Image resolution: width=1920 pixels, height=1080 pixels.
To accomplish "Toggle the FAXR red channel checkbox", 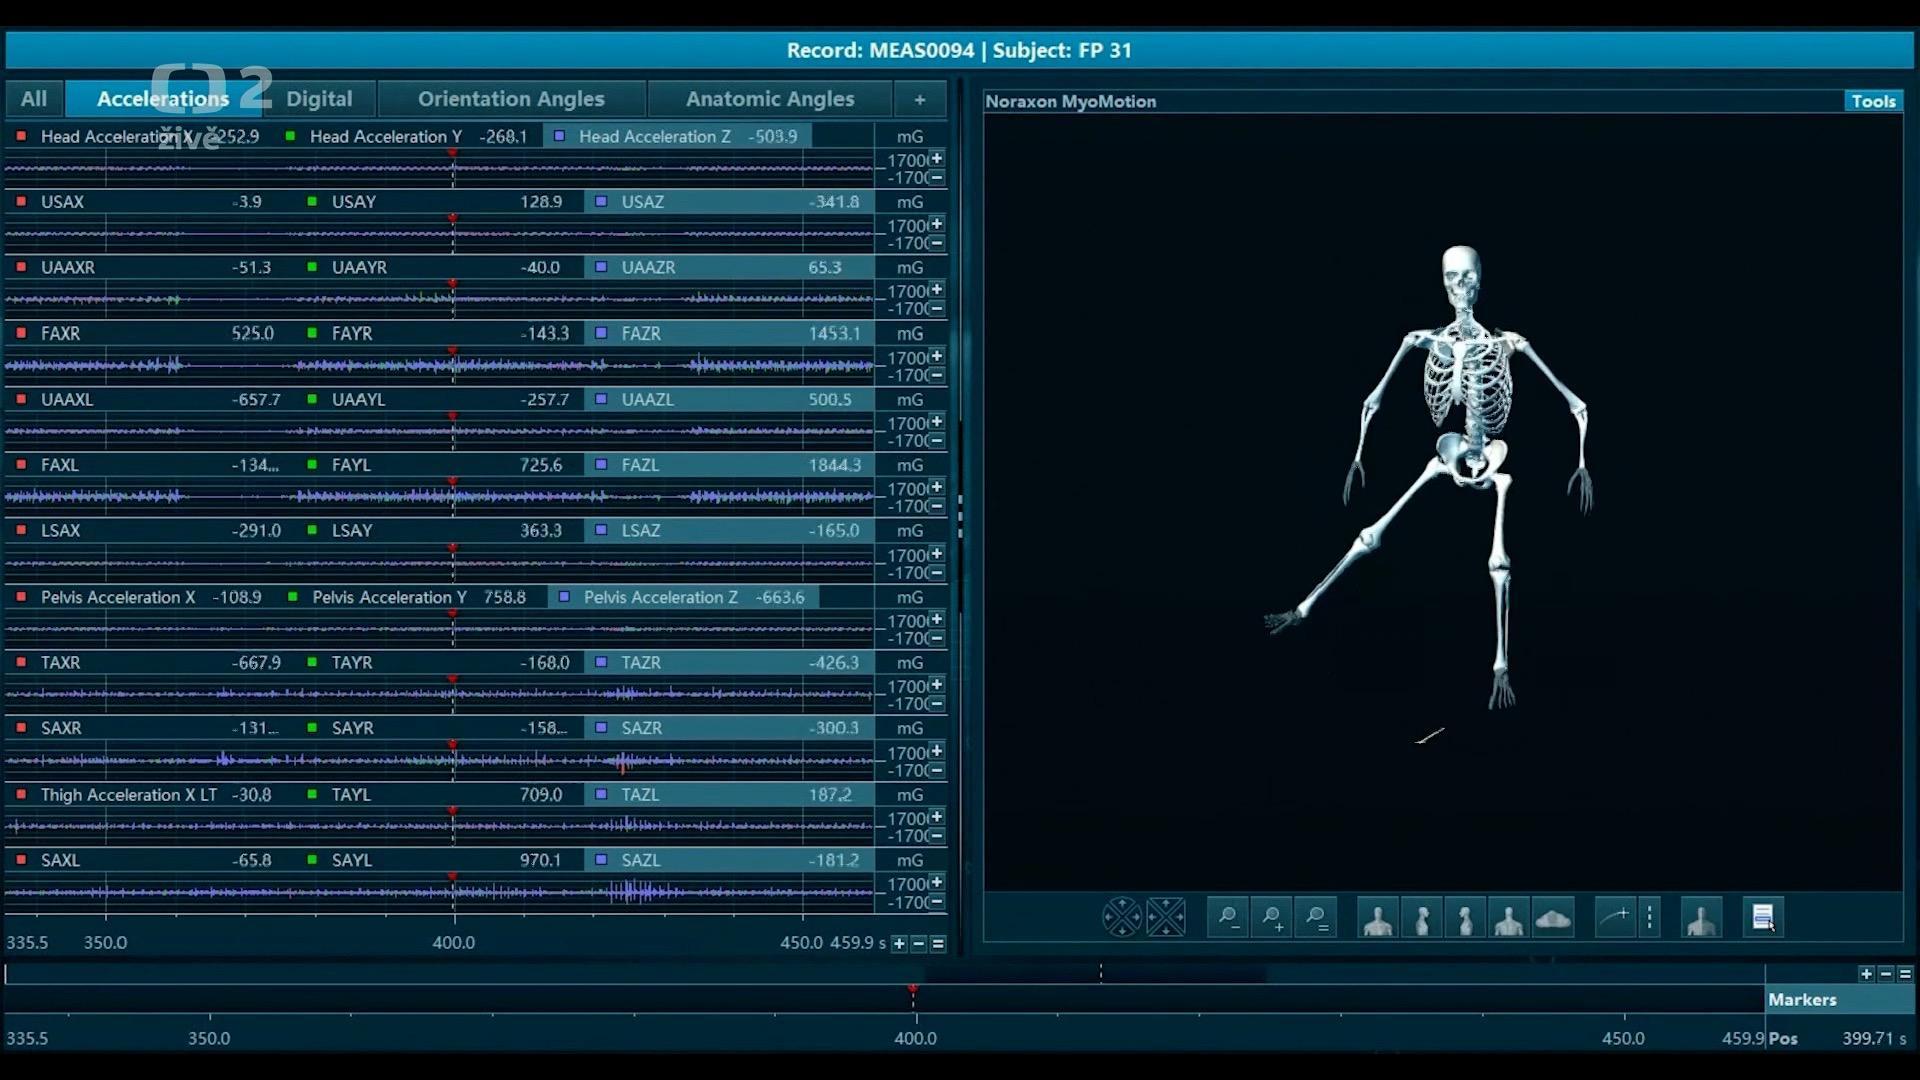I will click(21, 333).
